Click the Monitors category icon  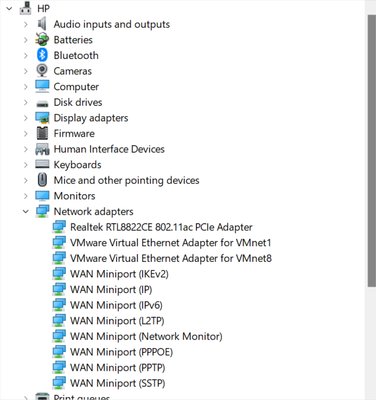(42, 196)
